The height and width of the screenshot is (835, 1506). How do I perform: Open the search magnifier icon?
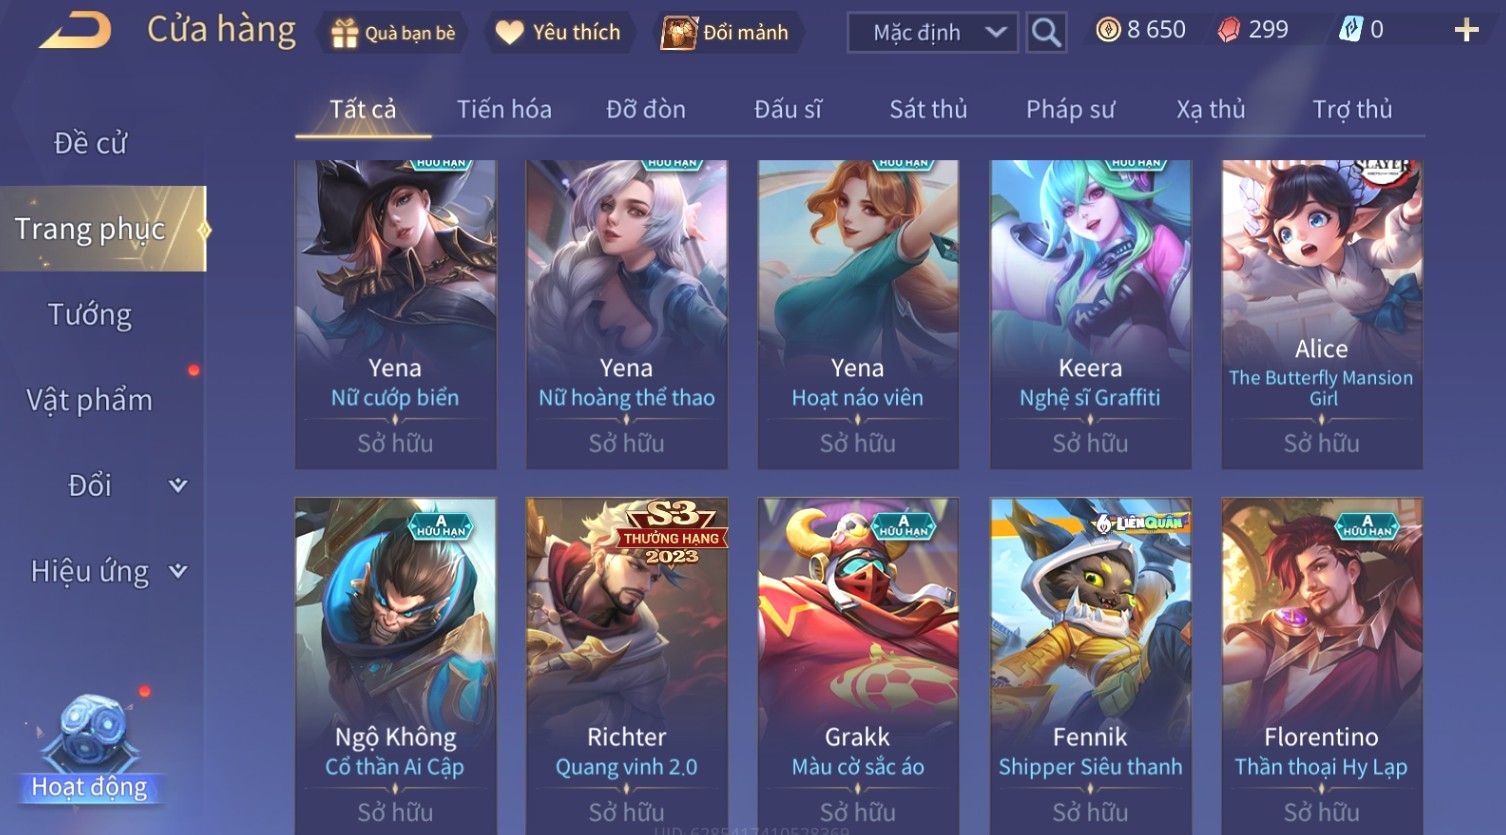pos(1046,33)
